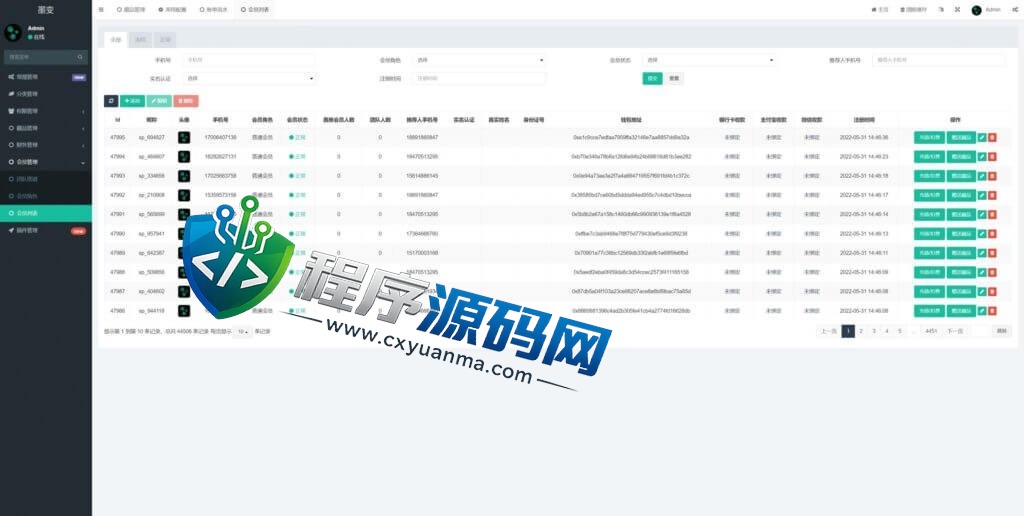Open the 会员角色 filter dropdown
The height and width of the screenshot is (516, 1024).
[479, 60]
